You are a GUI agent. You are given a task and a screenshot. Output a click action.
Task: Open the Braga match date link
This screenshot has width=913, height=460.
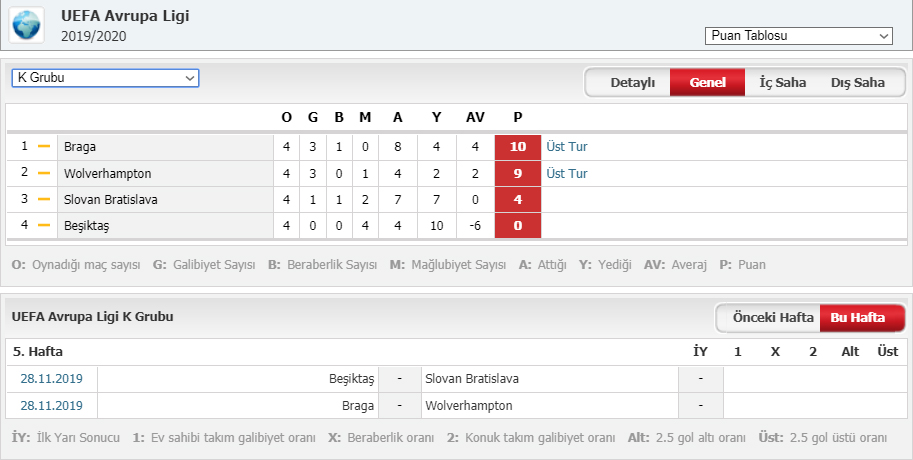pyautogui.click(x=51, y=405)
